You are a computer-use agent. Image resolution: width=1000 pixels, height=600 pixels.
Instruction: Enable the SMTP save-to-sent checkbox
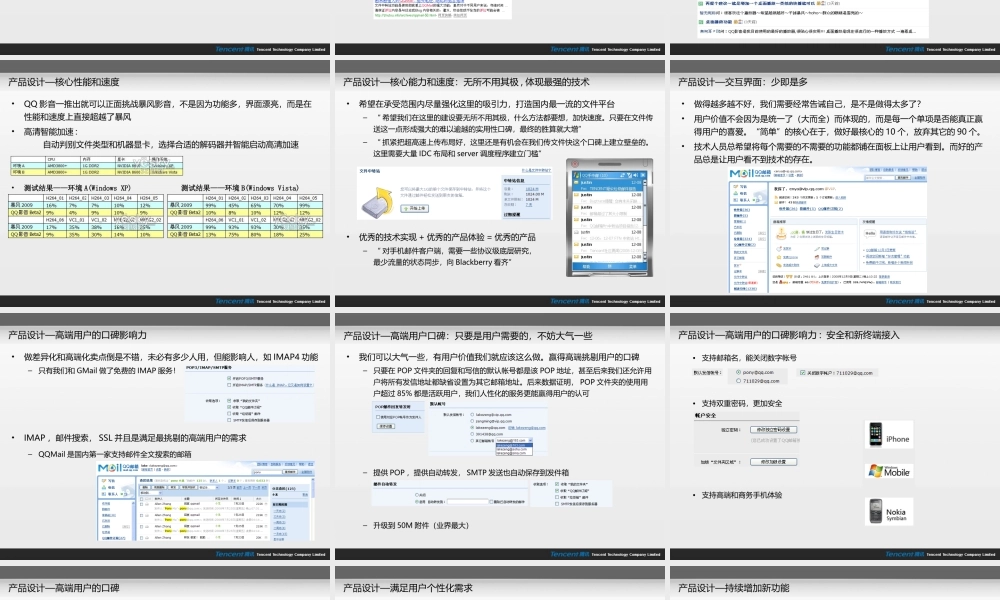556,505
